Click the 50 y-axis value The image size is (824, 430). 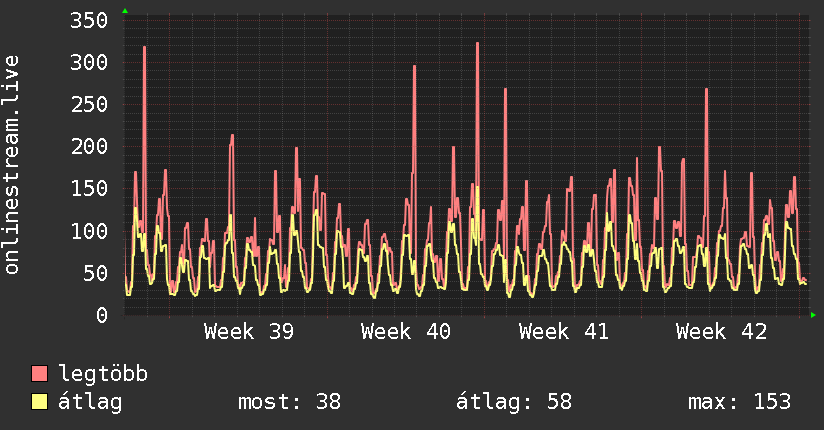[96, 273]
